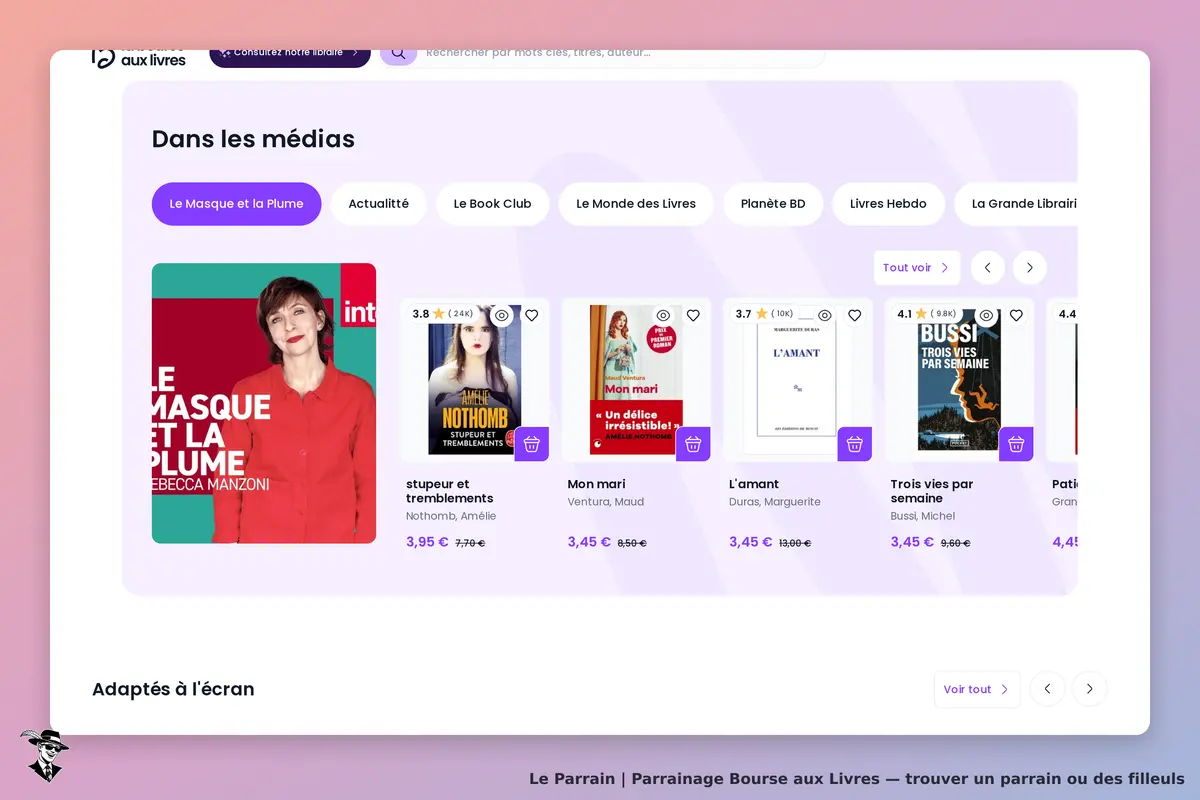Click the 3.7 star rating badge
The height and width of the screenshot is (800, 1200).
pyautogui.click(x=764, y=314)
